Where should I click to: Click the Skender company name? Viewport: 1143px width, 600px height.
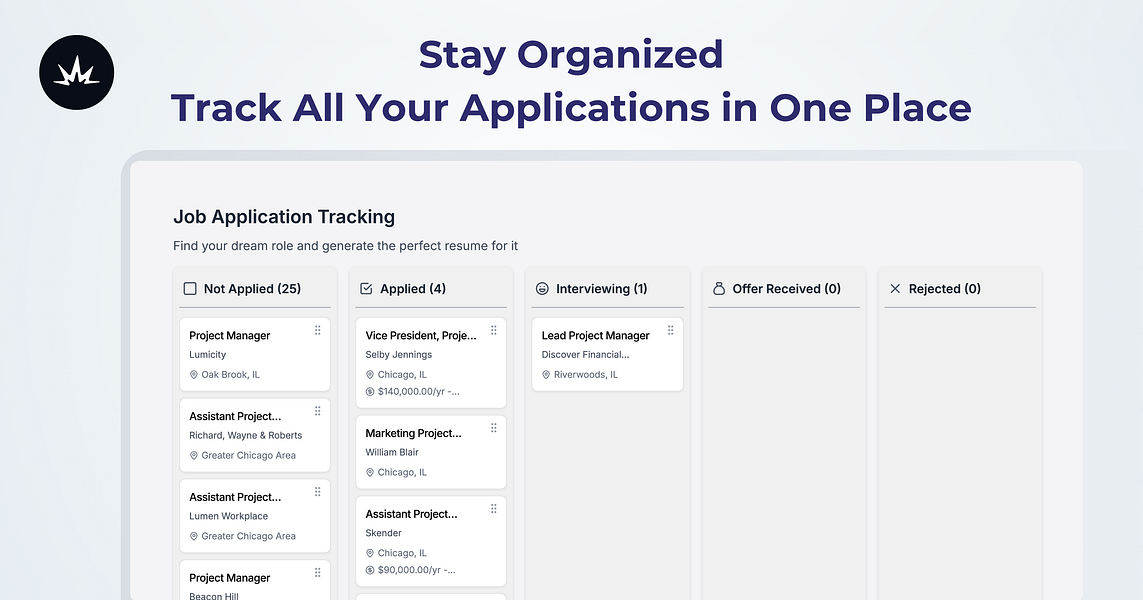click(x=383, y=534)
